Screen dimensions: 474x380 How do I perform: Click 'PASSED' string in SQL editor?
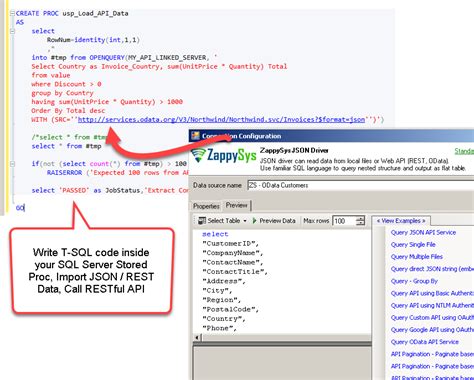(74, 190)
